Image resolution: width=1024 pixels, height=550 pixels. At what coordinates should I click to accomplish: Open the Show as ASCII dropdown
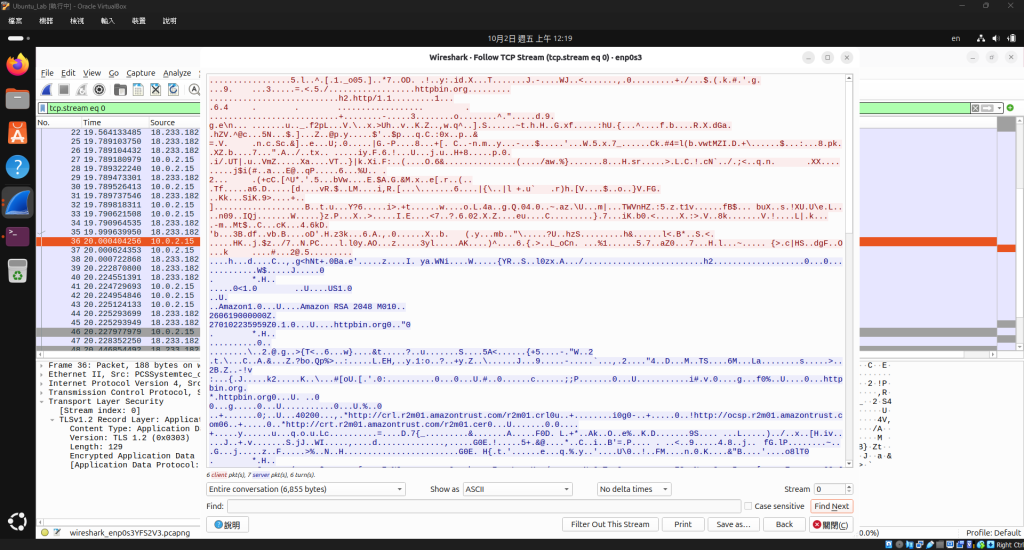[517, 489]
